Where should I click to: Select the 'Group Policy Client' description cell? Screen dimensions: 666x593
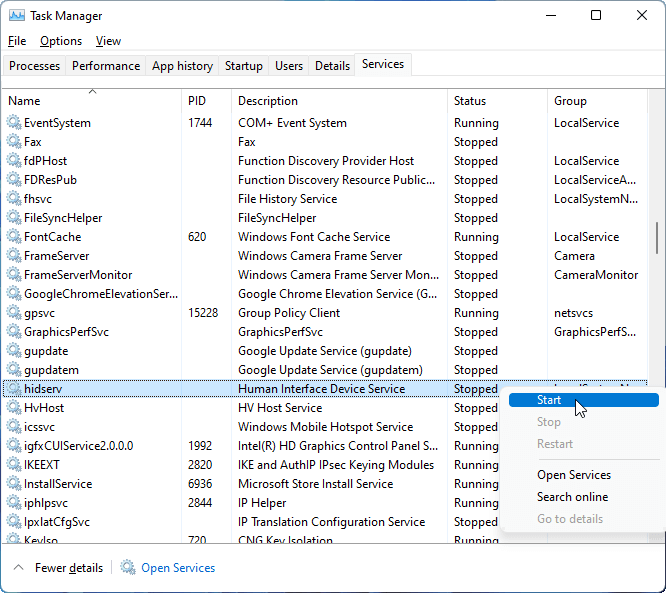tap(289, 313)
